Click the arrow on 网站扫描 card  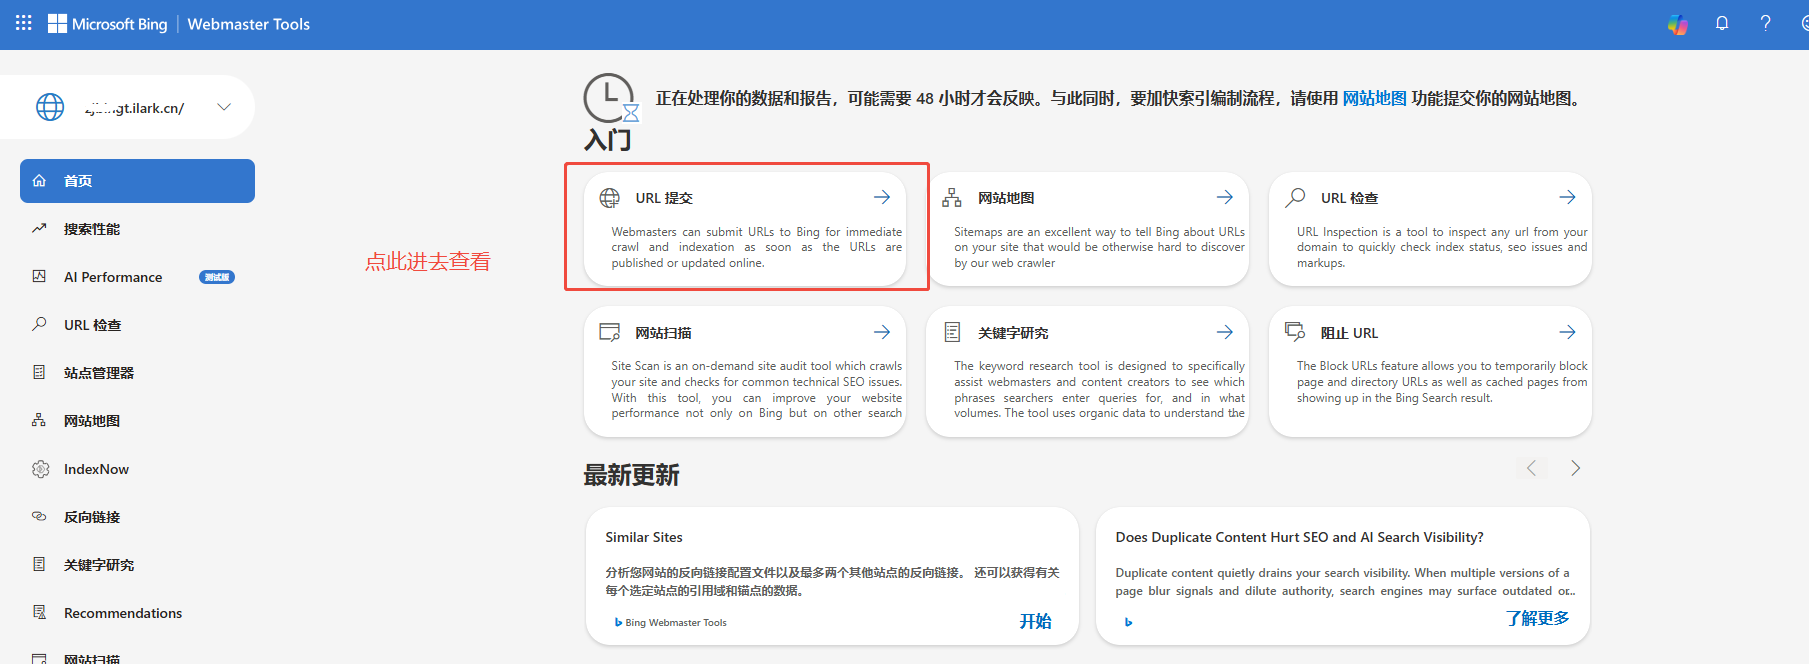[x=882, y=332]
